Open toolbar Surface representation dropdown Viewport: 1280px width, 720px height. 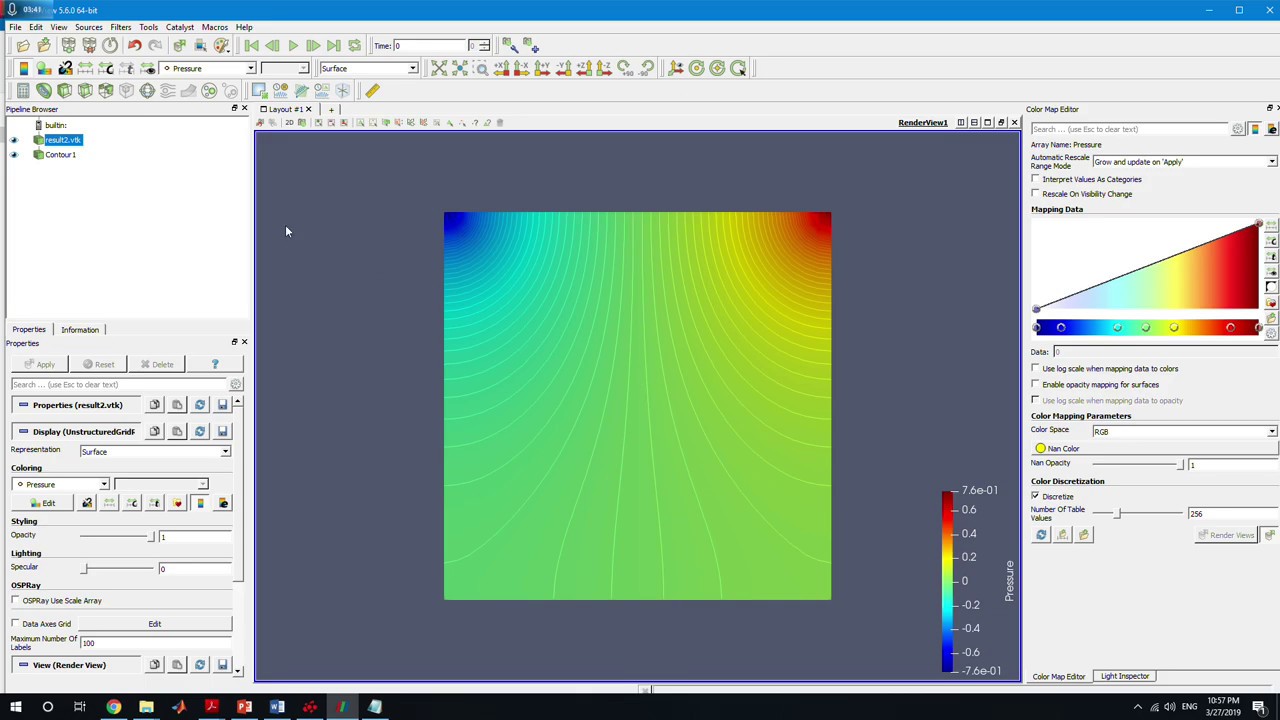click(368, 68)
